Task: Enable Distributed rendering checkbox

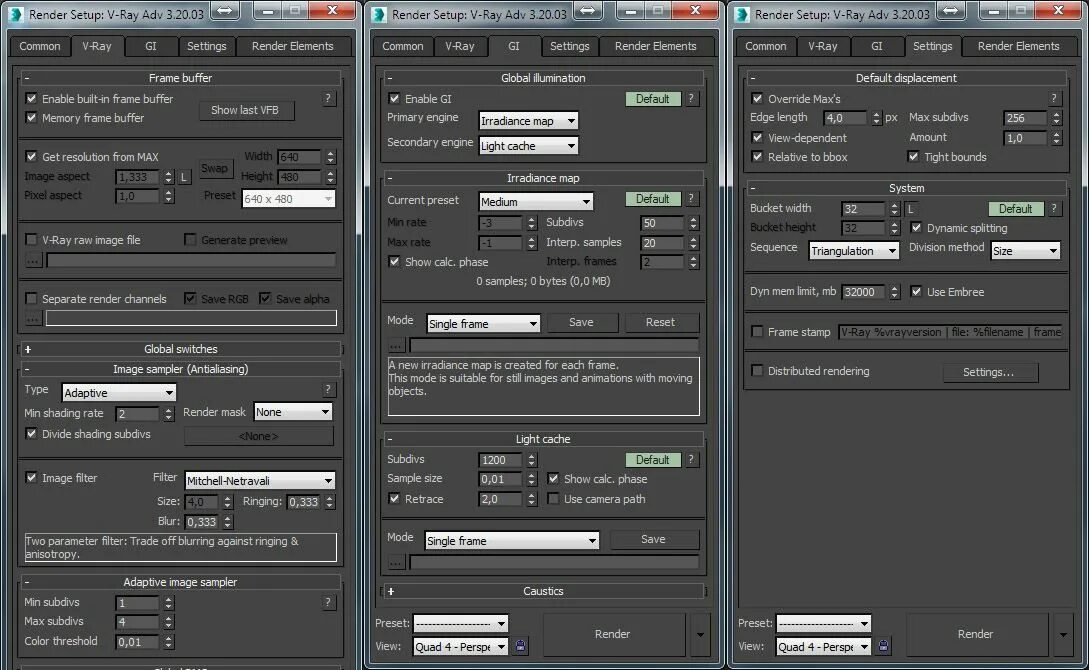Action: [758, 371]
